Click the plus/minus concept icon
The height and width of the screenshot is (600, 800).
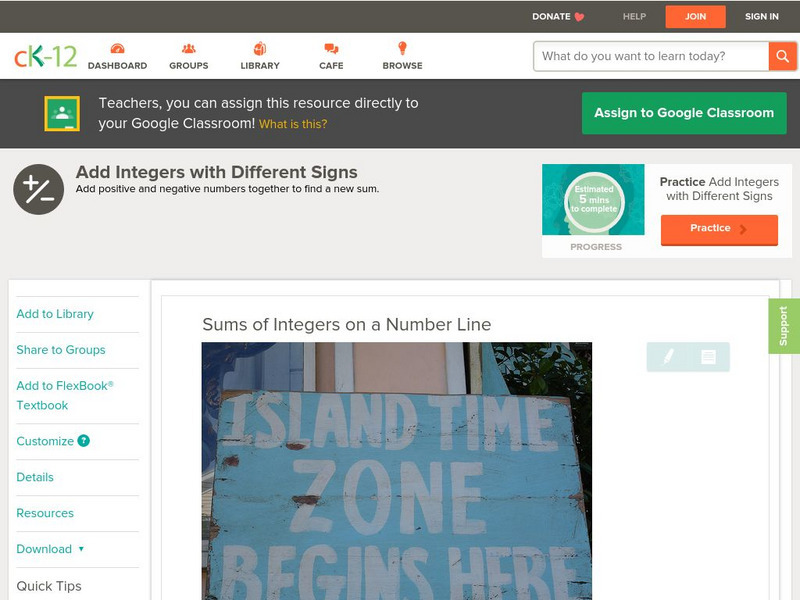pyautogui.click(x=39, y=189)
